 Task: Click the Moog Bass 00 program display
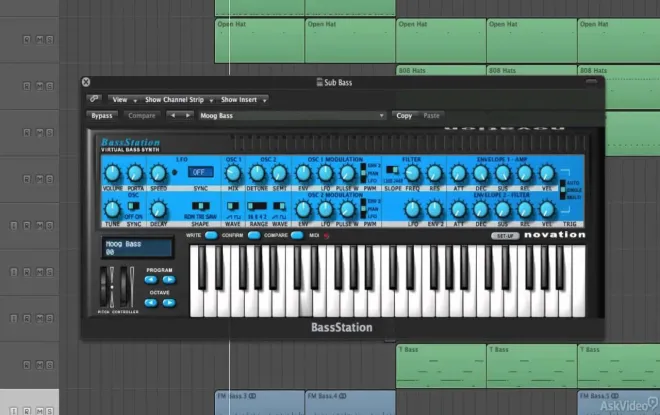click(x=137, y=247)
